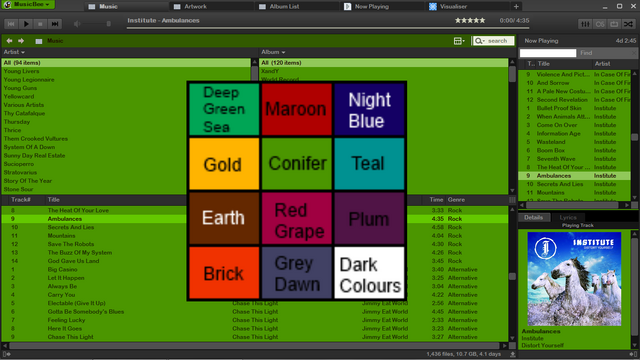Select 'All (120 items)' in Album list
The image size is (640, 360).
click(x=384, y=63)
